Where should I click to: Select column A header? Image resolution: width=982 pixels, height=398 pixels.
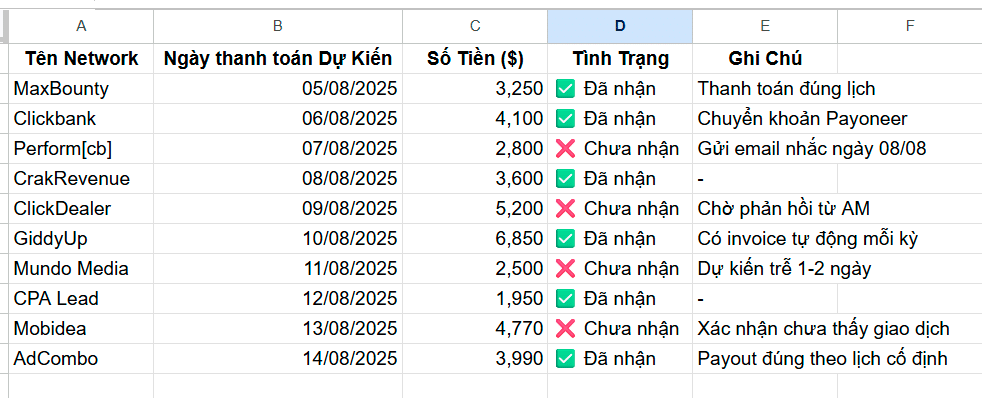[81, 26]
